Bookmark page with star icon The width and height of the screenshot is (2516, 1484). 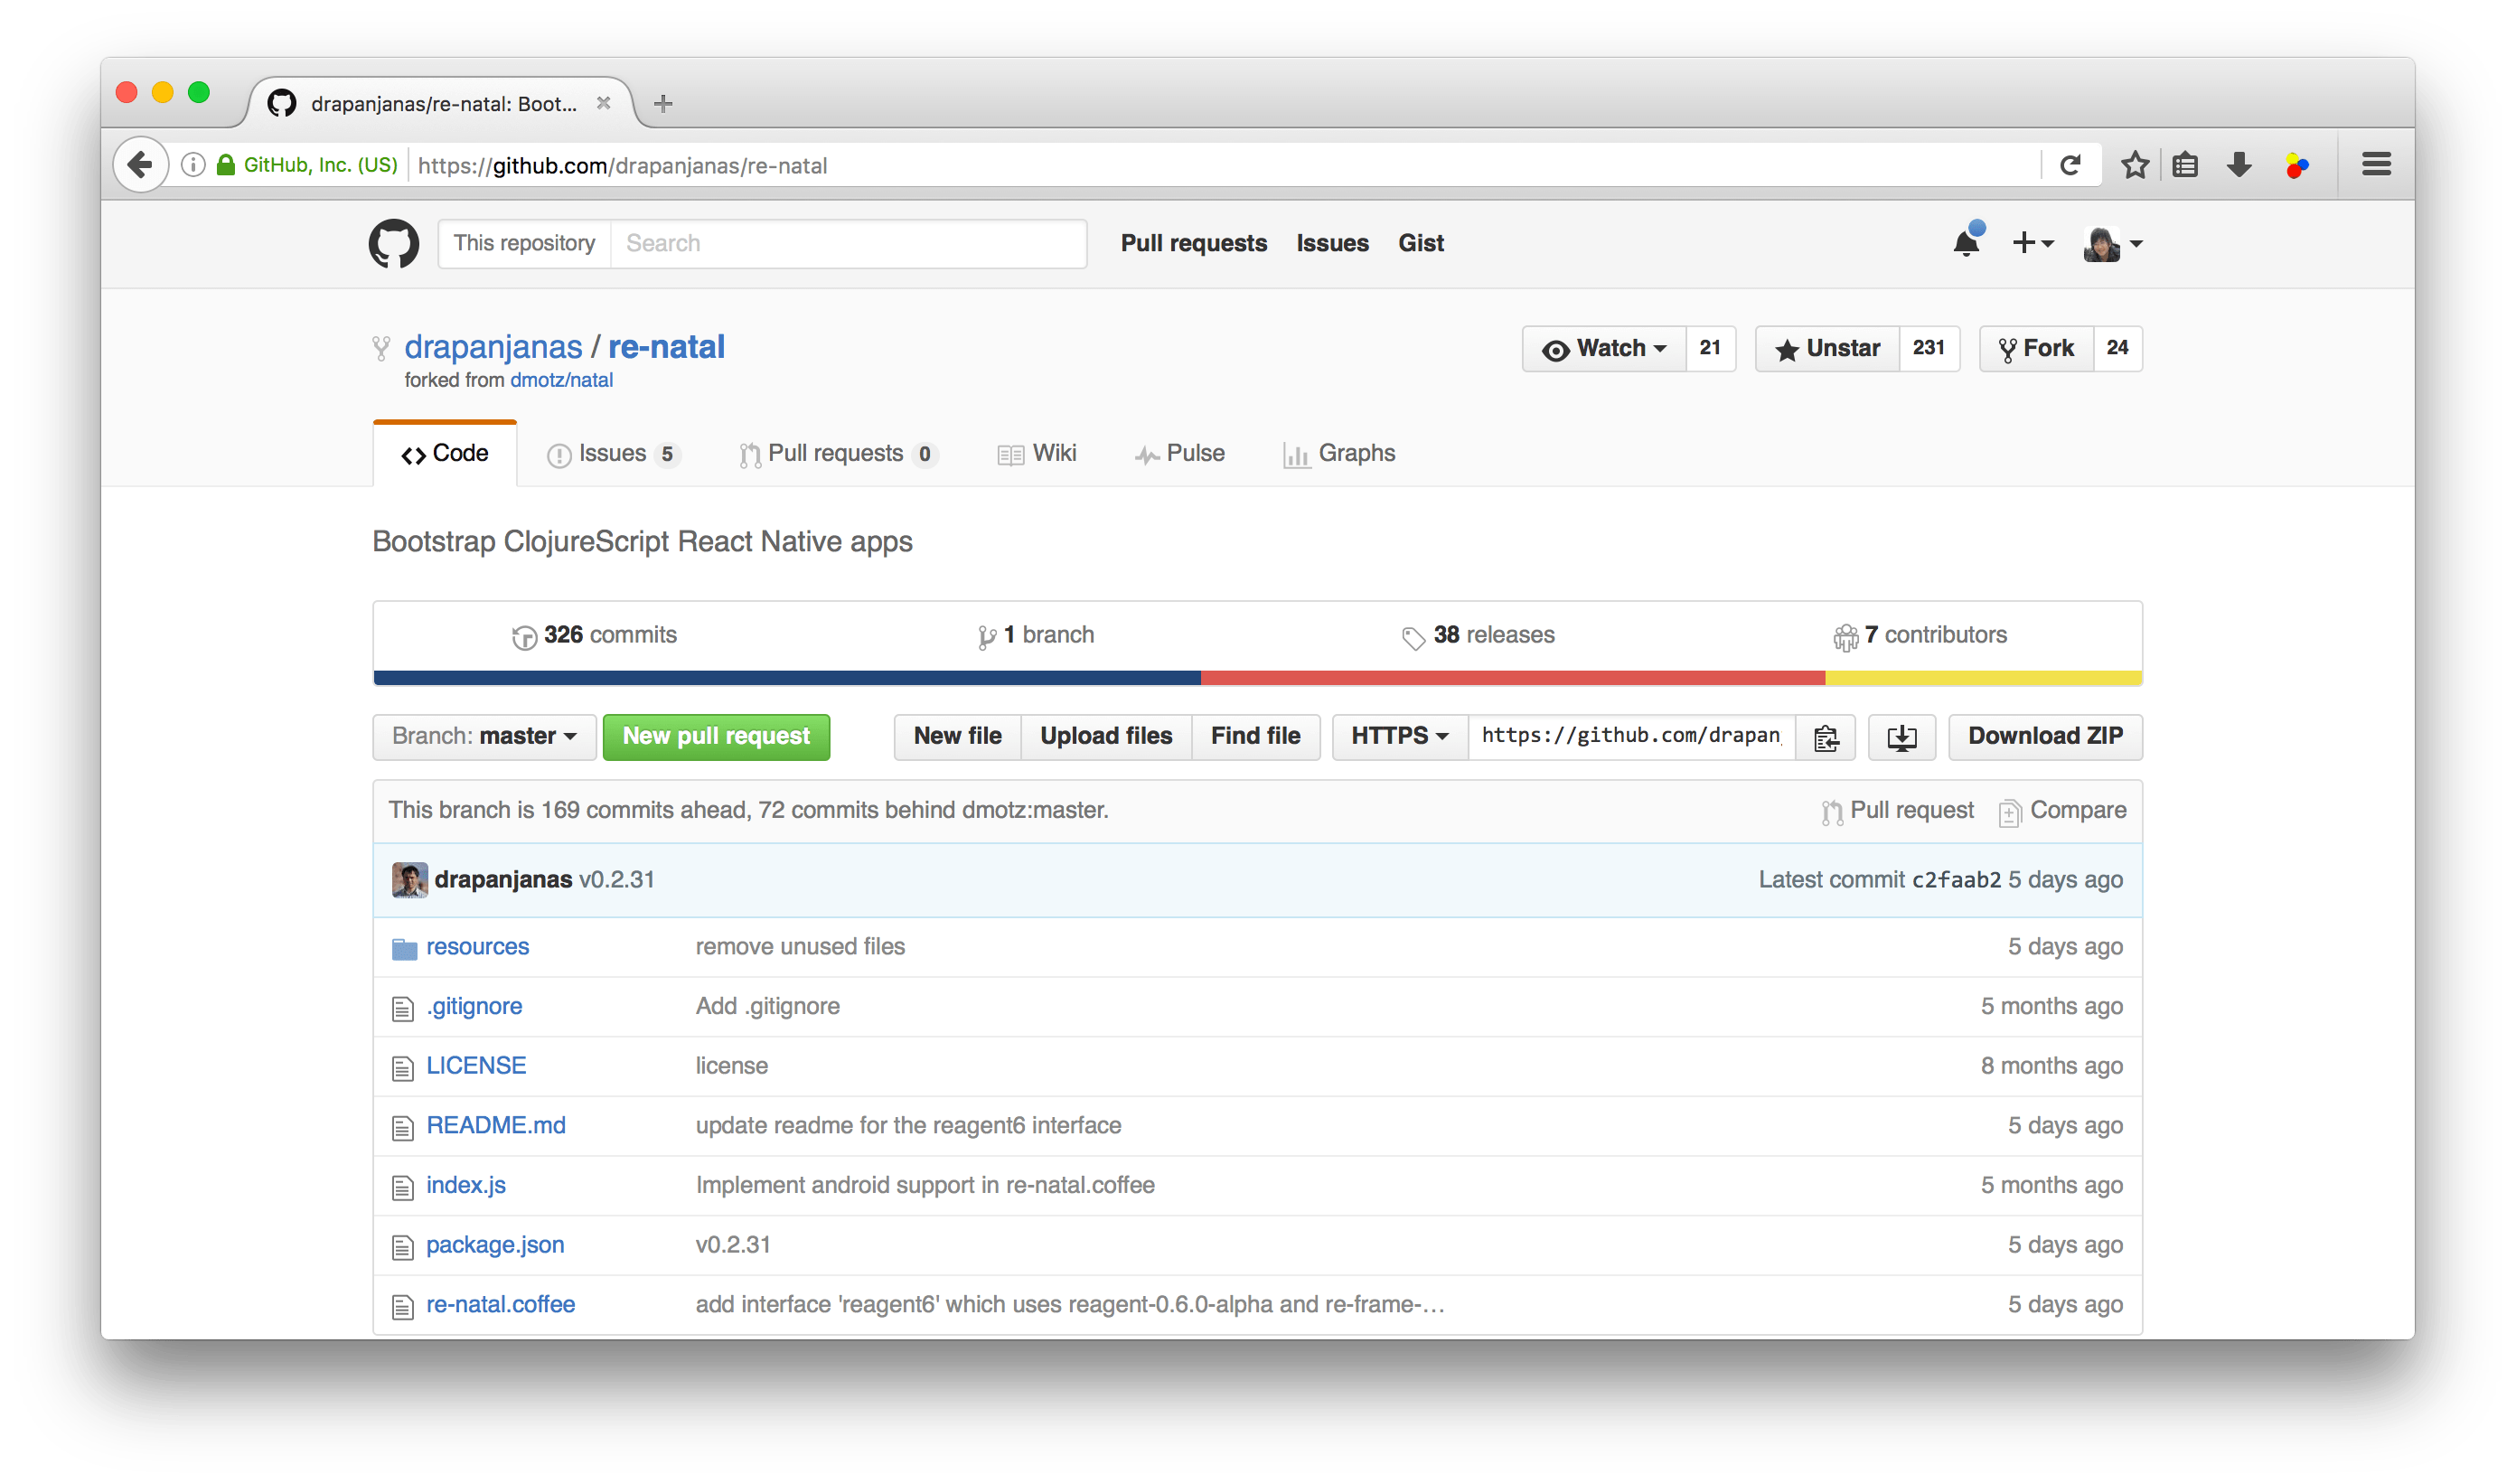pos(2135,165)
